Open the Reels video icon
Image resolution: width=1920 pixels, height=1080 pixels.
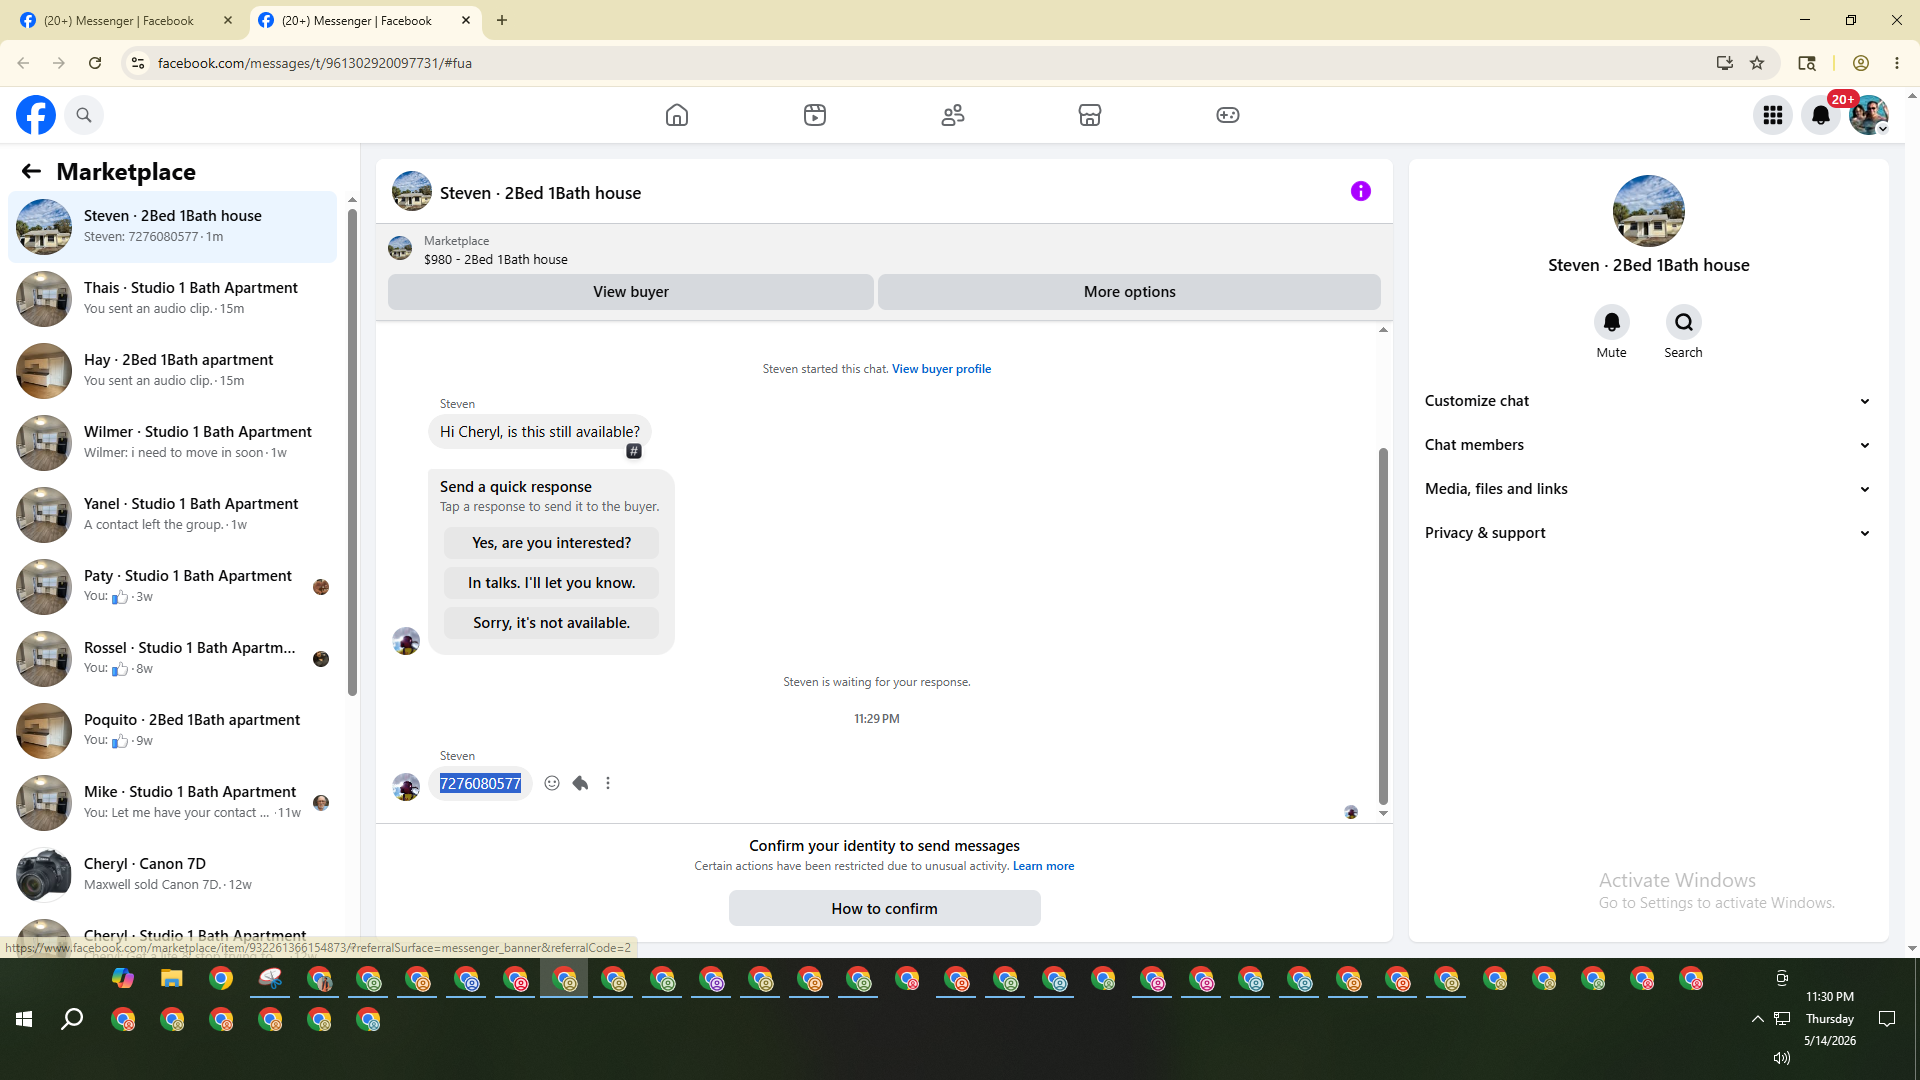click(x=815, y=115)
